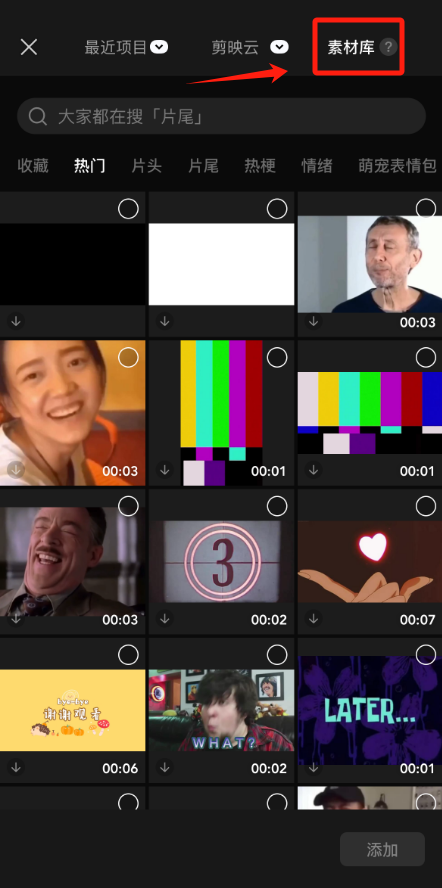Download the WHAT? meme clip
This screenshot has width=442, height=888.
pyautogui.click(x=164, y=767)
